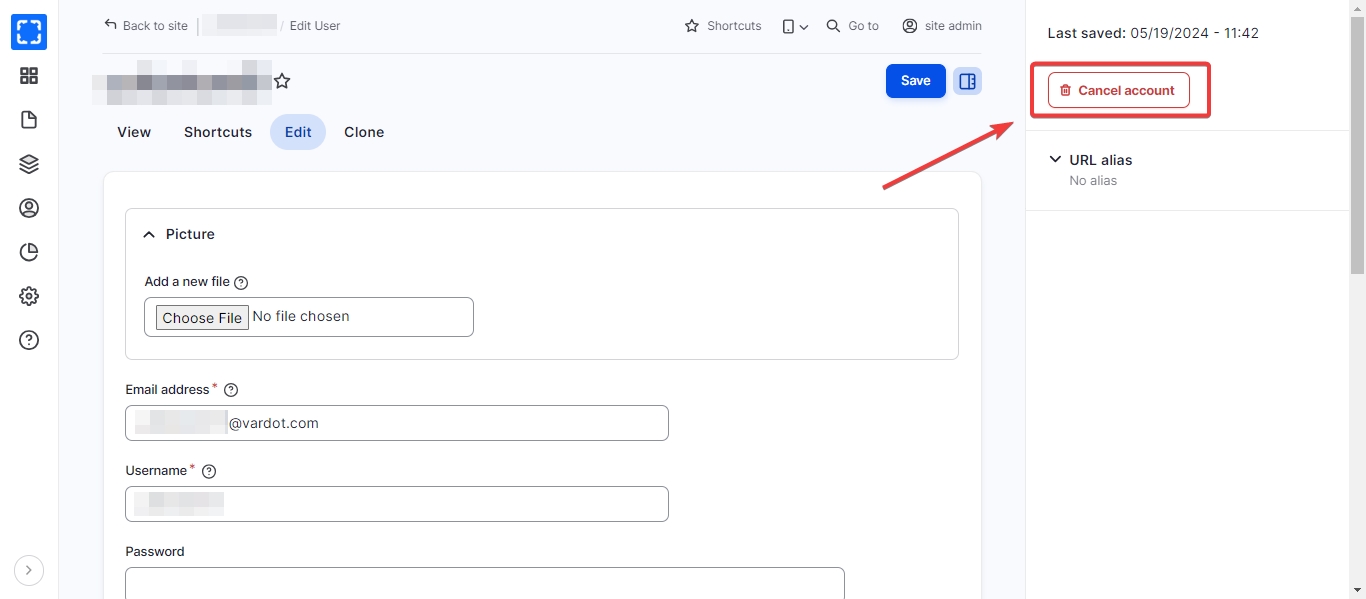Click the Cancel account button
Screen dimensions: 1366x599
click(x=1118, y=90)
